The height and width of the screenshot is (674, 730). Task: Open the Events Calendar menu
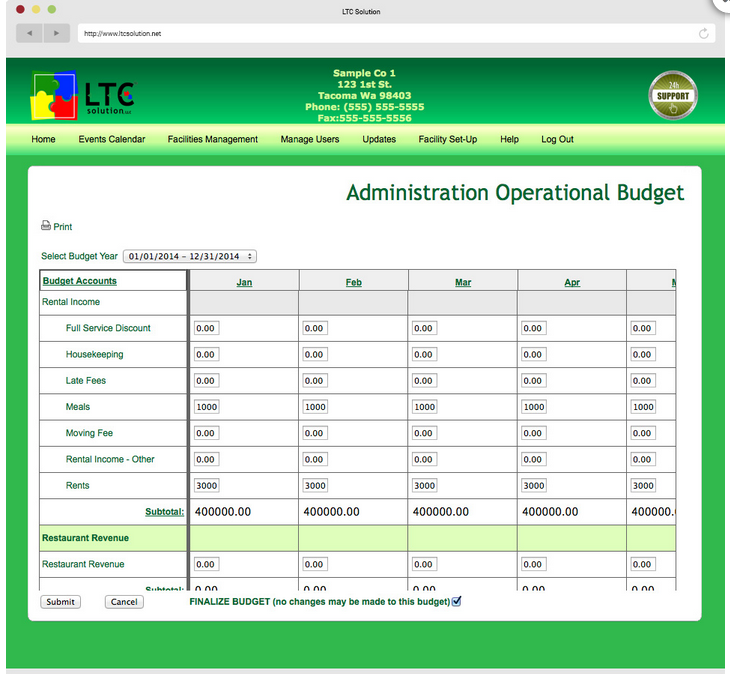coord(112,139)
